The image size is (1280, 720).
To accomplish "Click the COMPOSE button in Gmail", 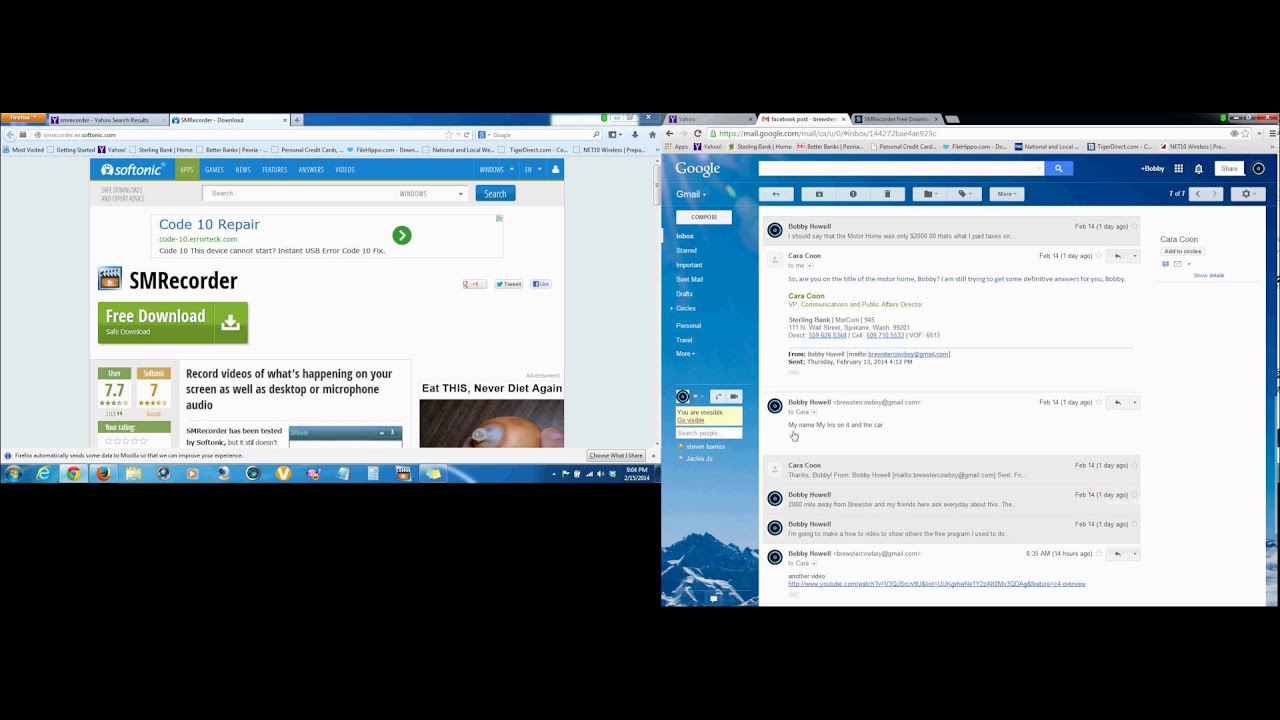I will (x=704, y=217).
